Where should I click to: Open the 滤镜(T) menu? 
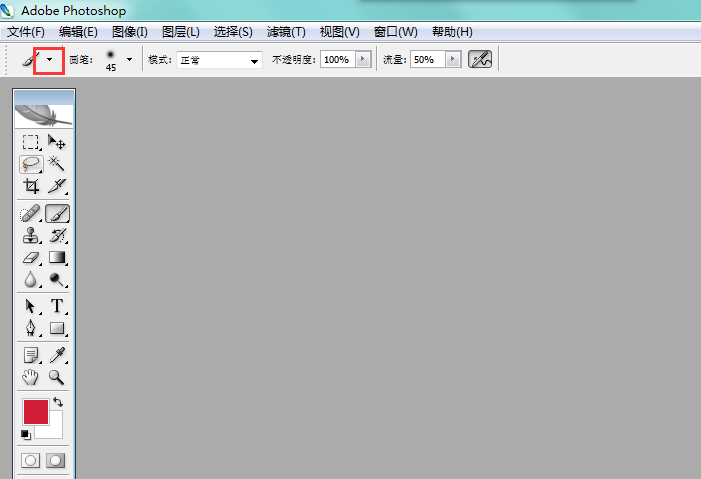click(286, 32)
